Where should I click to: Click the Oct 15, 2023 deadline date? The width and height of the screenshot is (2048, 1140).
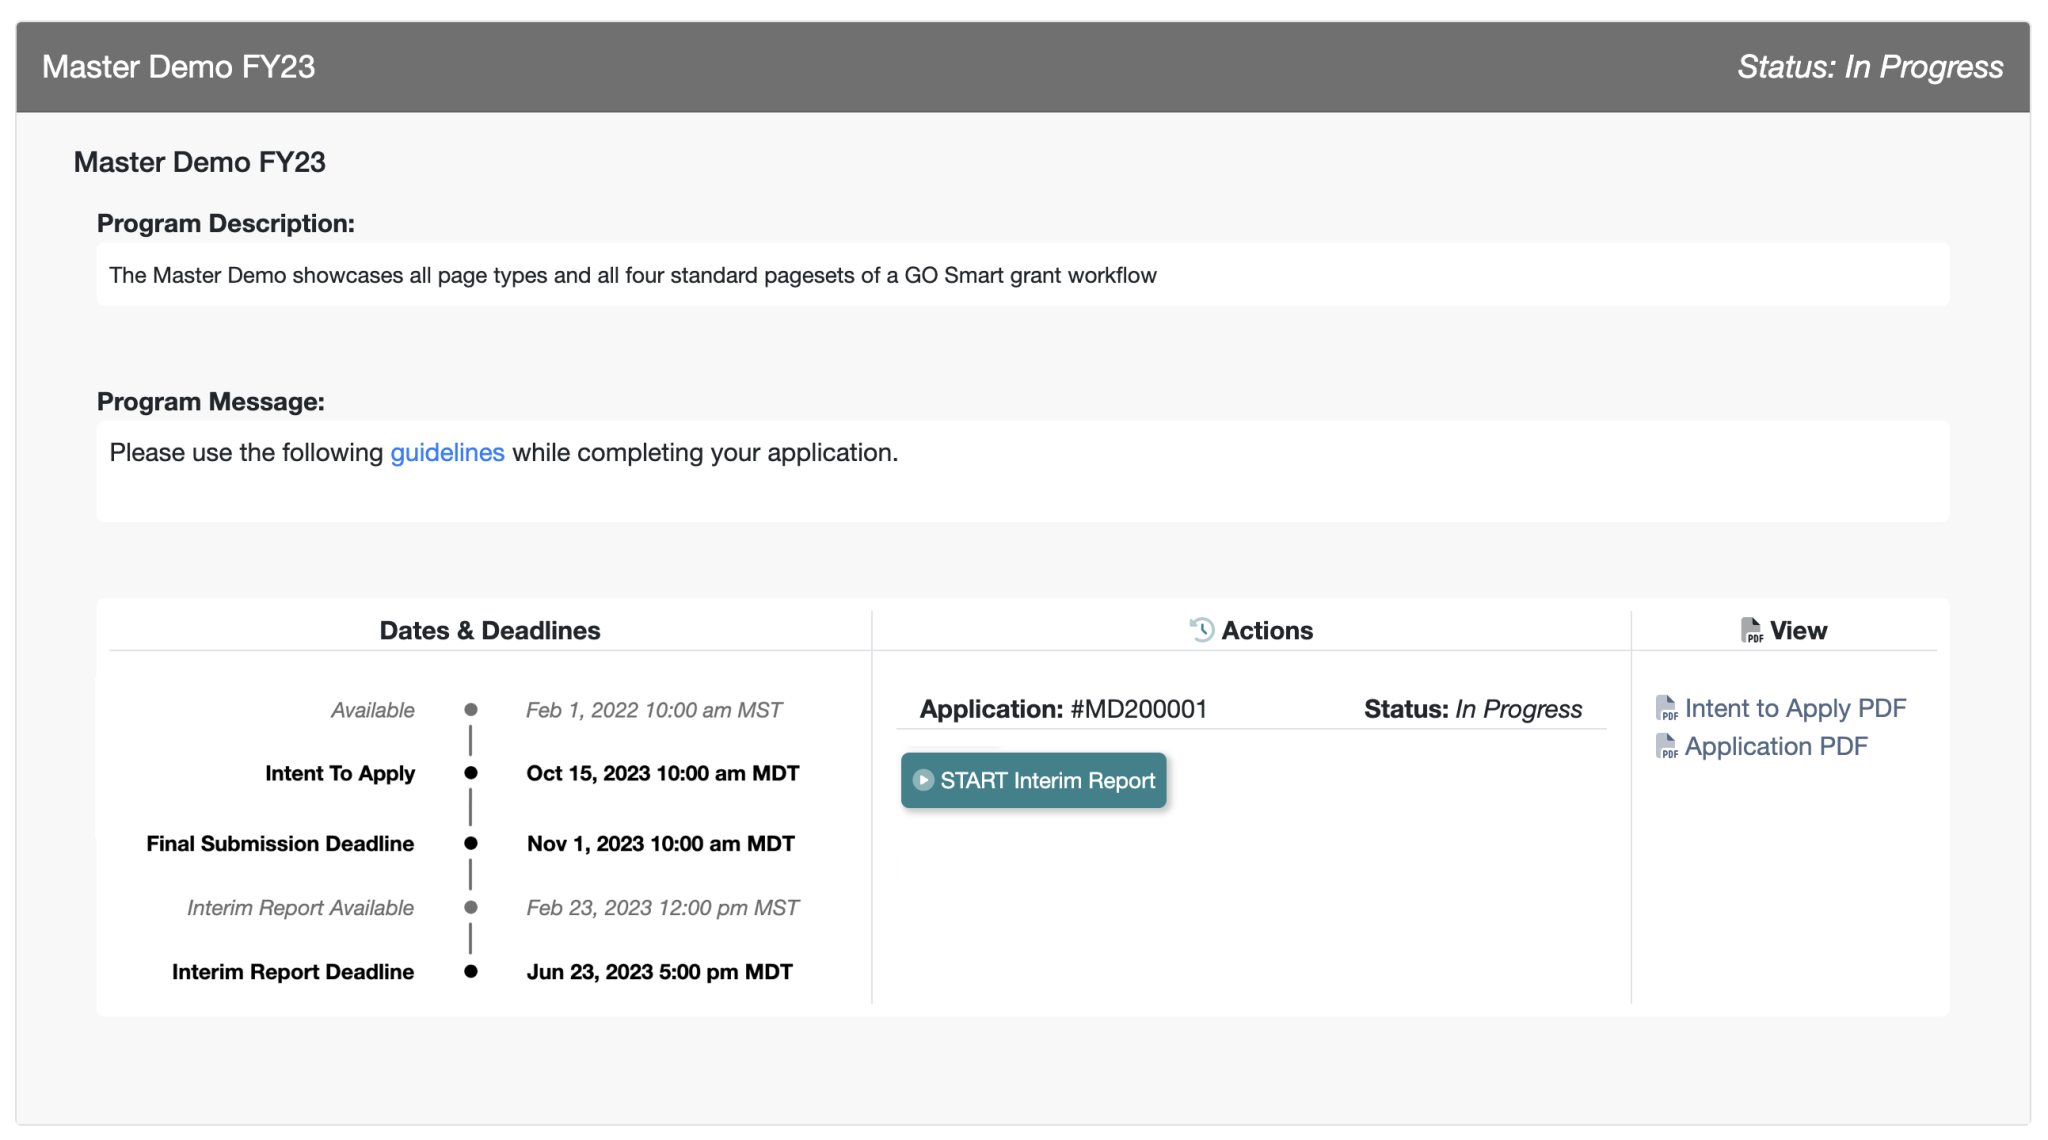pyautogui.click(x=662, y=774)
